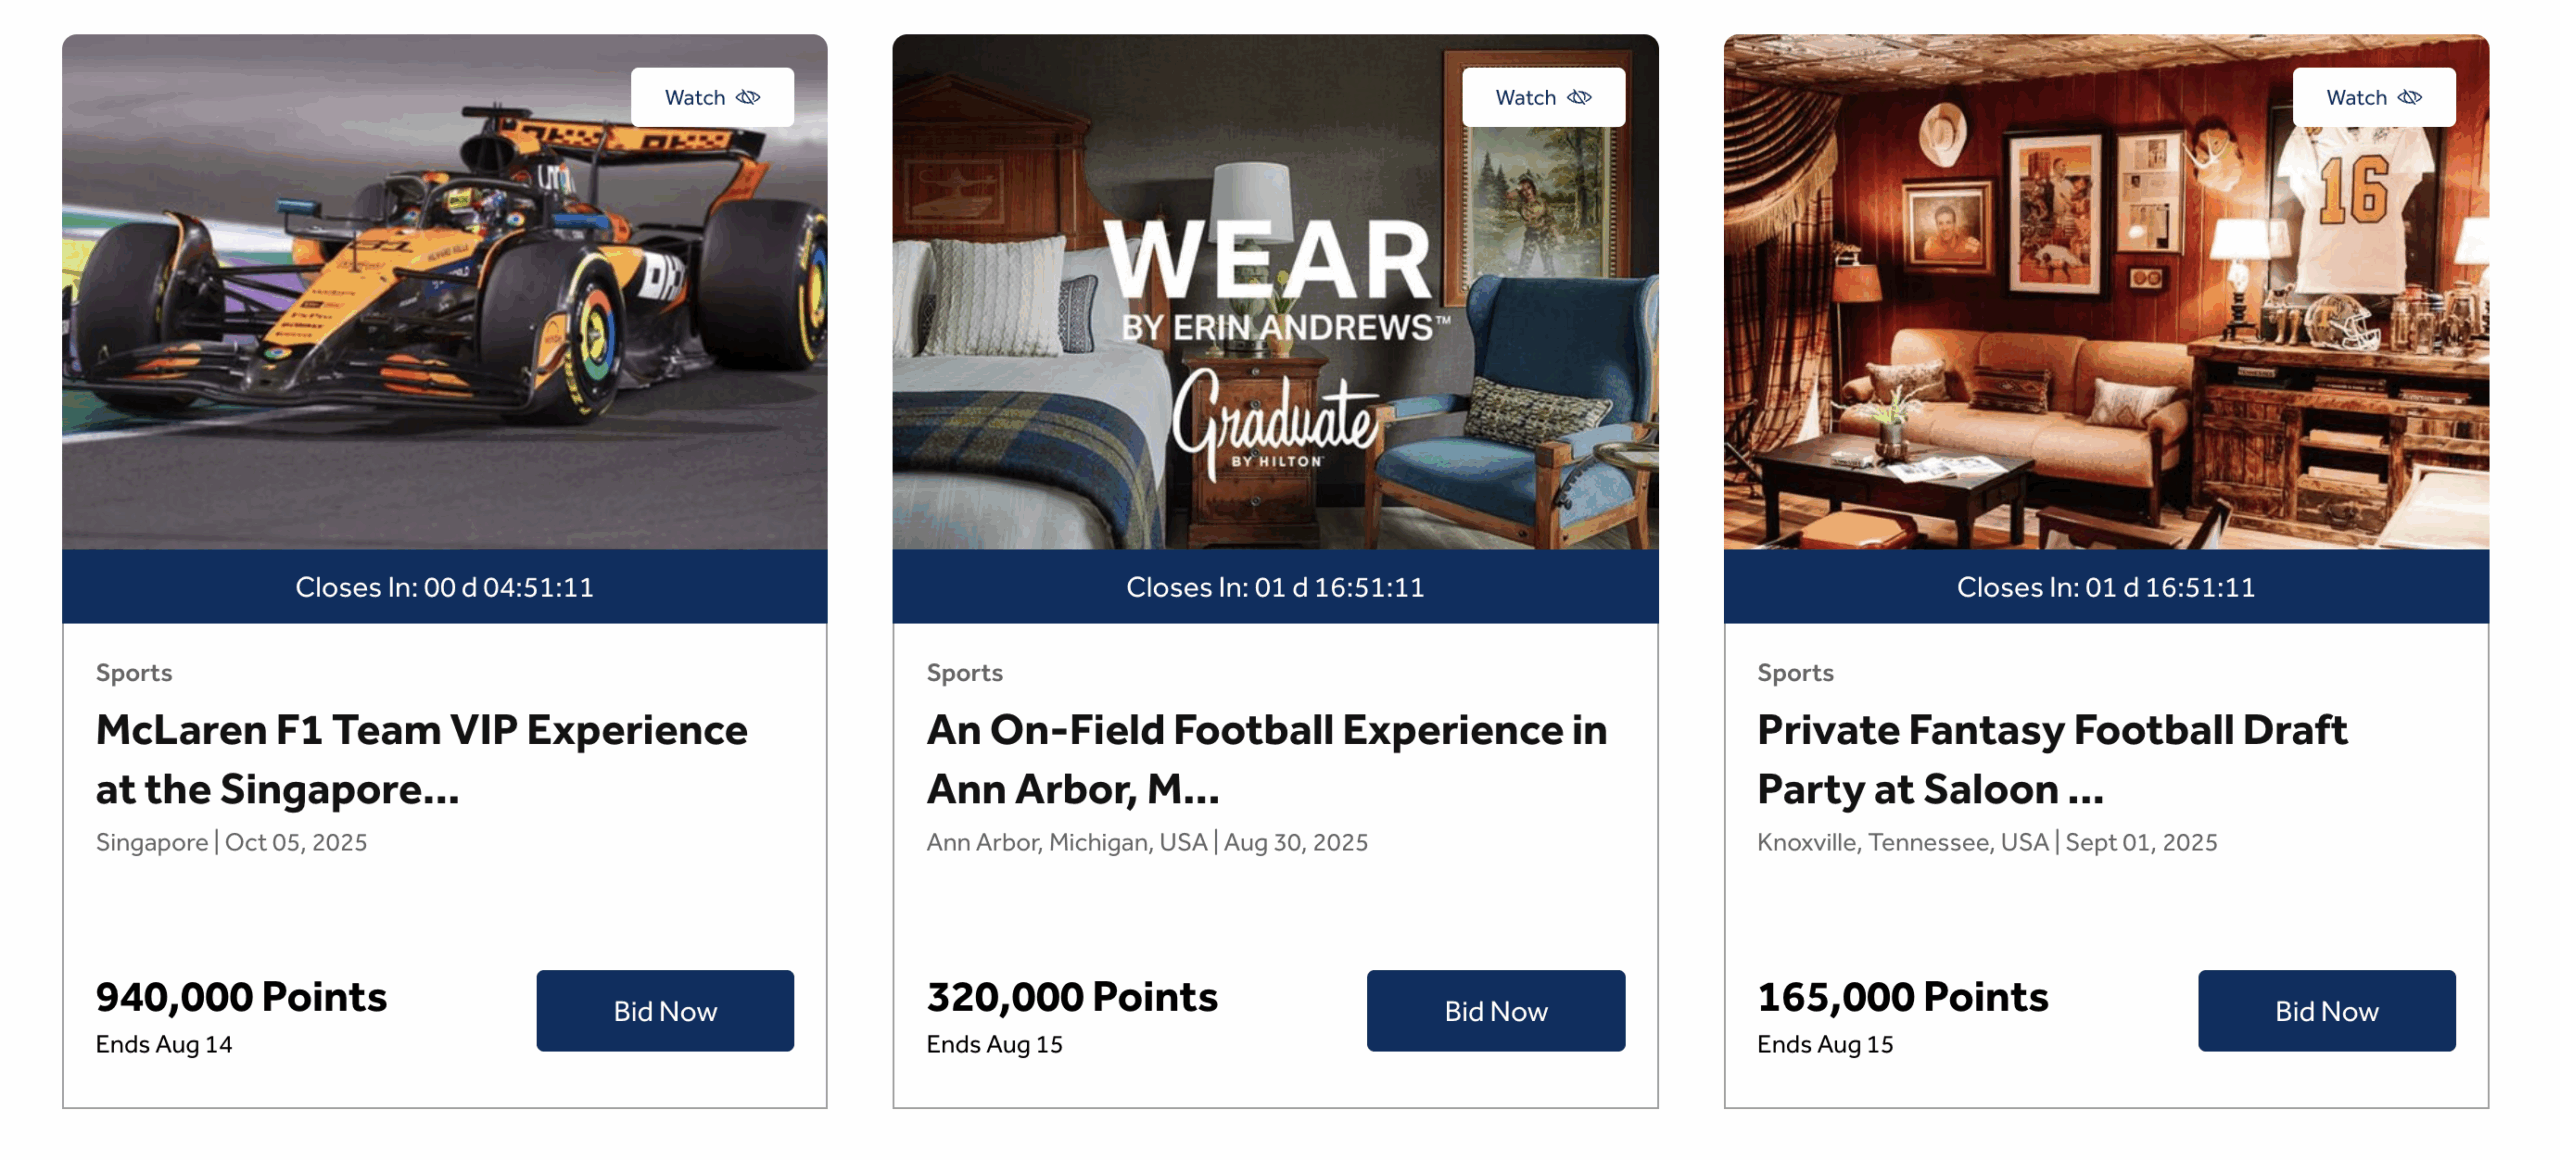Watch the McLaren F1 Team VIP auction
Image resolution: width=2560 pixels, height=1160 pixels.
pyautogui.click(x=713, y=96)
